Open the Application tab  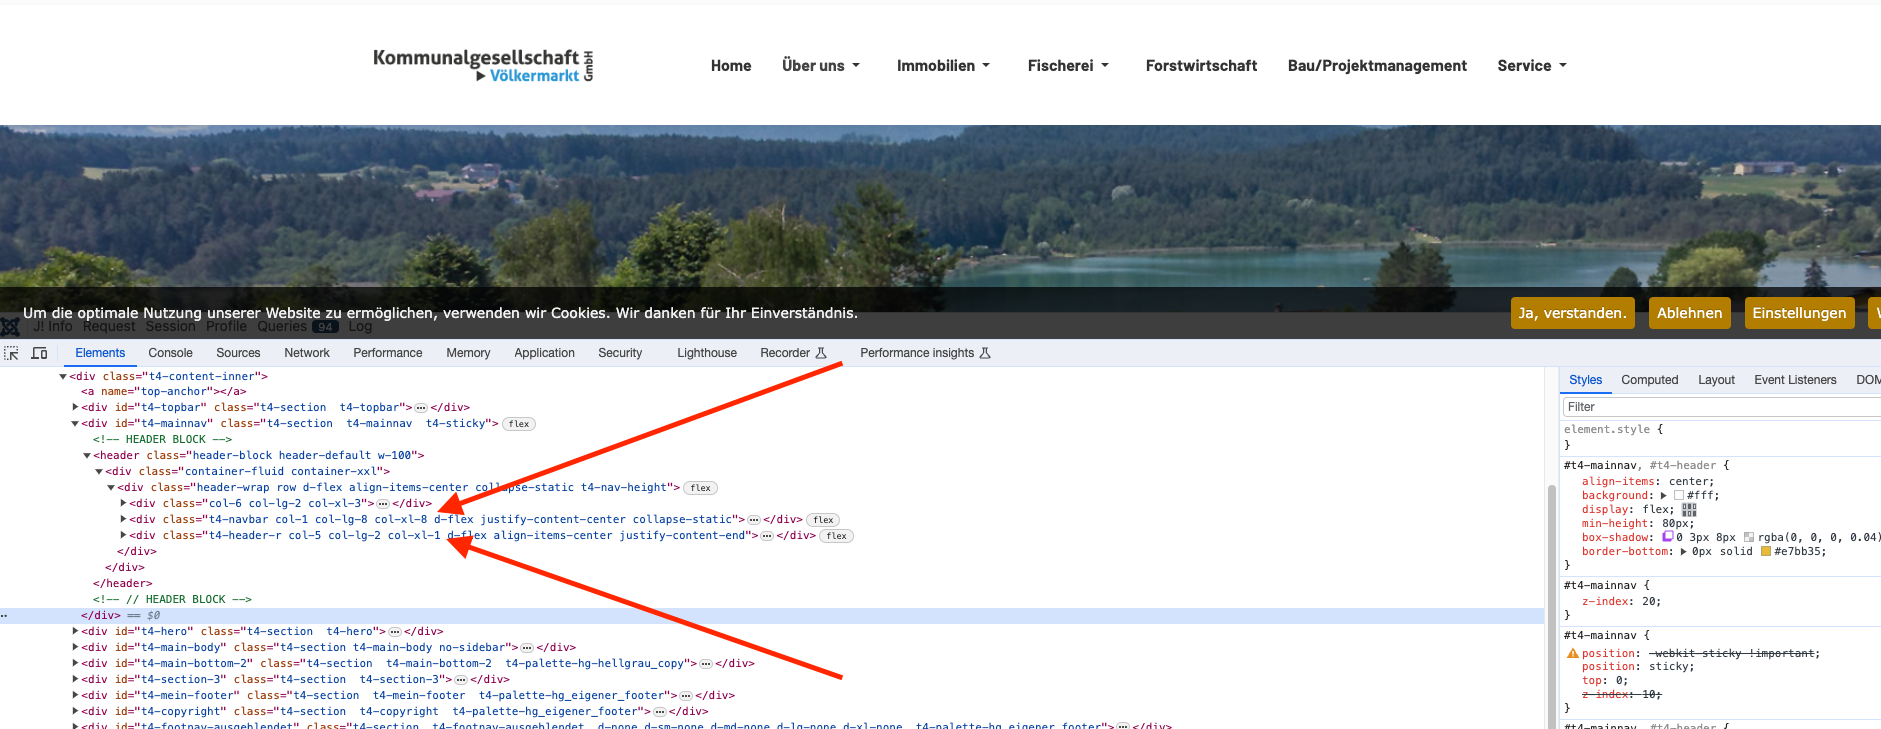click(x=544, y=353)
